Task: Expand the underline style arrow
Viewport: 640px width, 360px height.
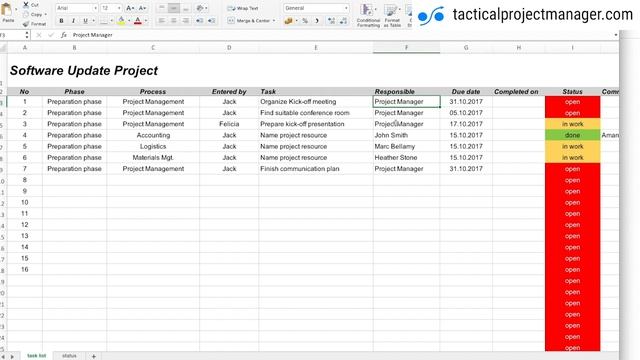Action: tap(93, 20)
